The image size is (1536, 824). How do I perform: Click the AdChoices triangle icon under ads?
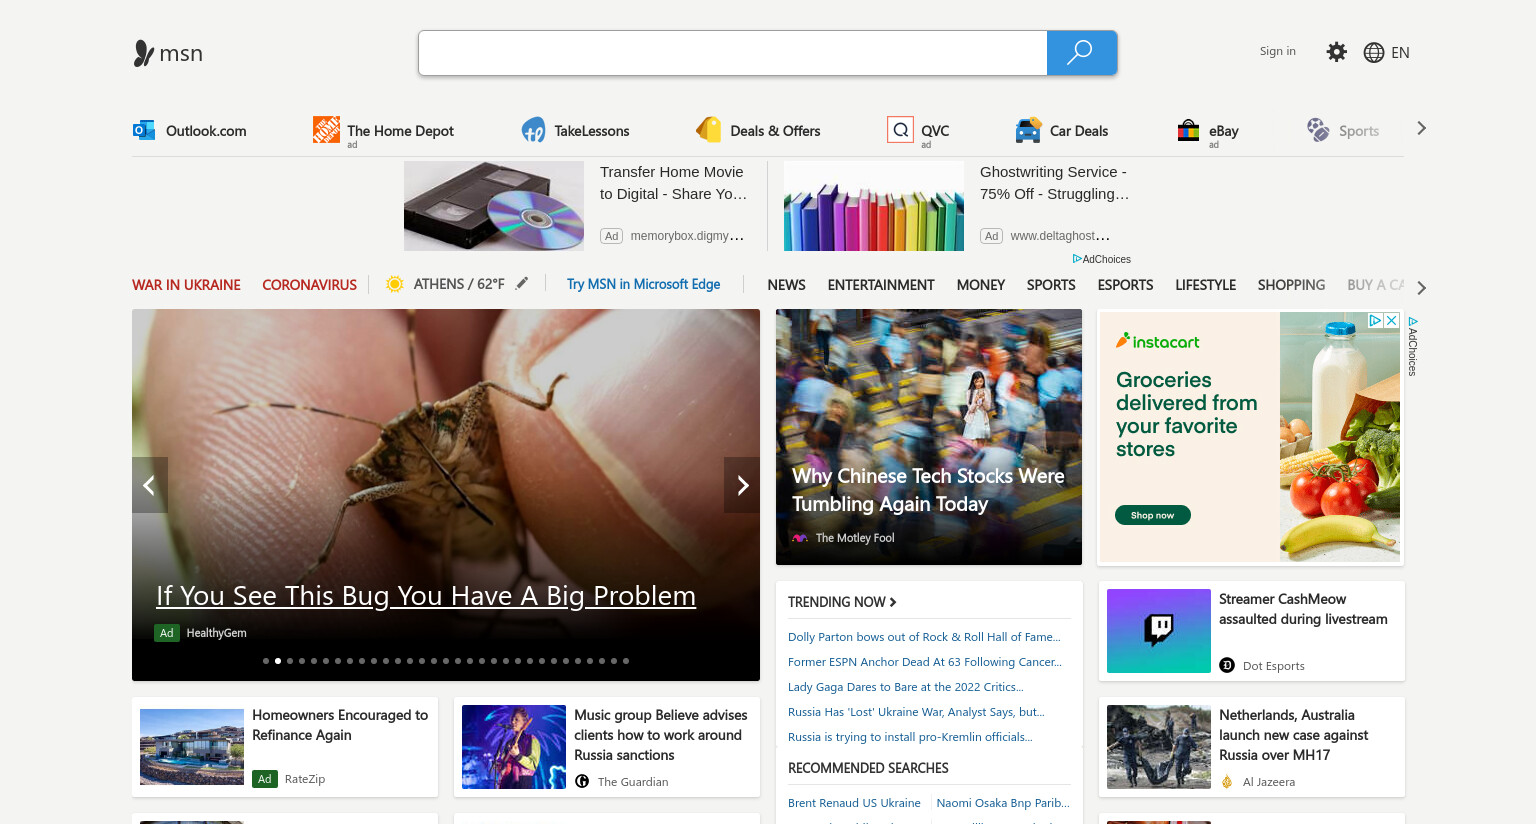(1077, 259)
